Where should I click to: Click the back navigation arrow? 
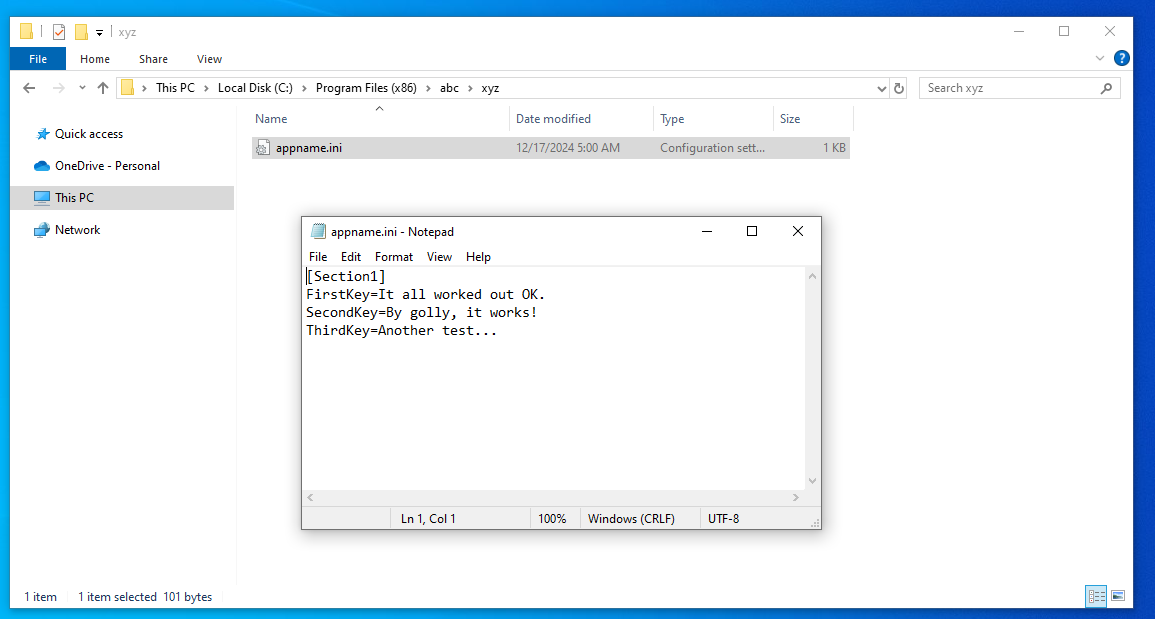[29, 88]
